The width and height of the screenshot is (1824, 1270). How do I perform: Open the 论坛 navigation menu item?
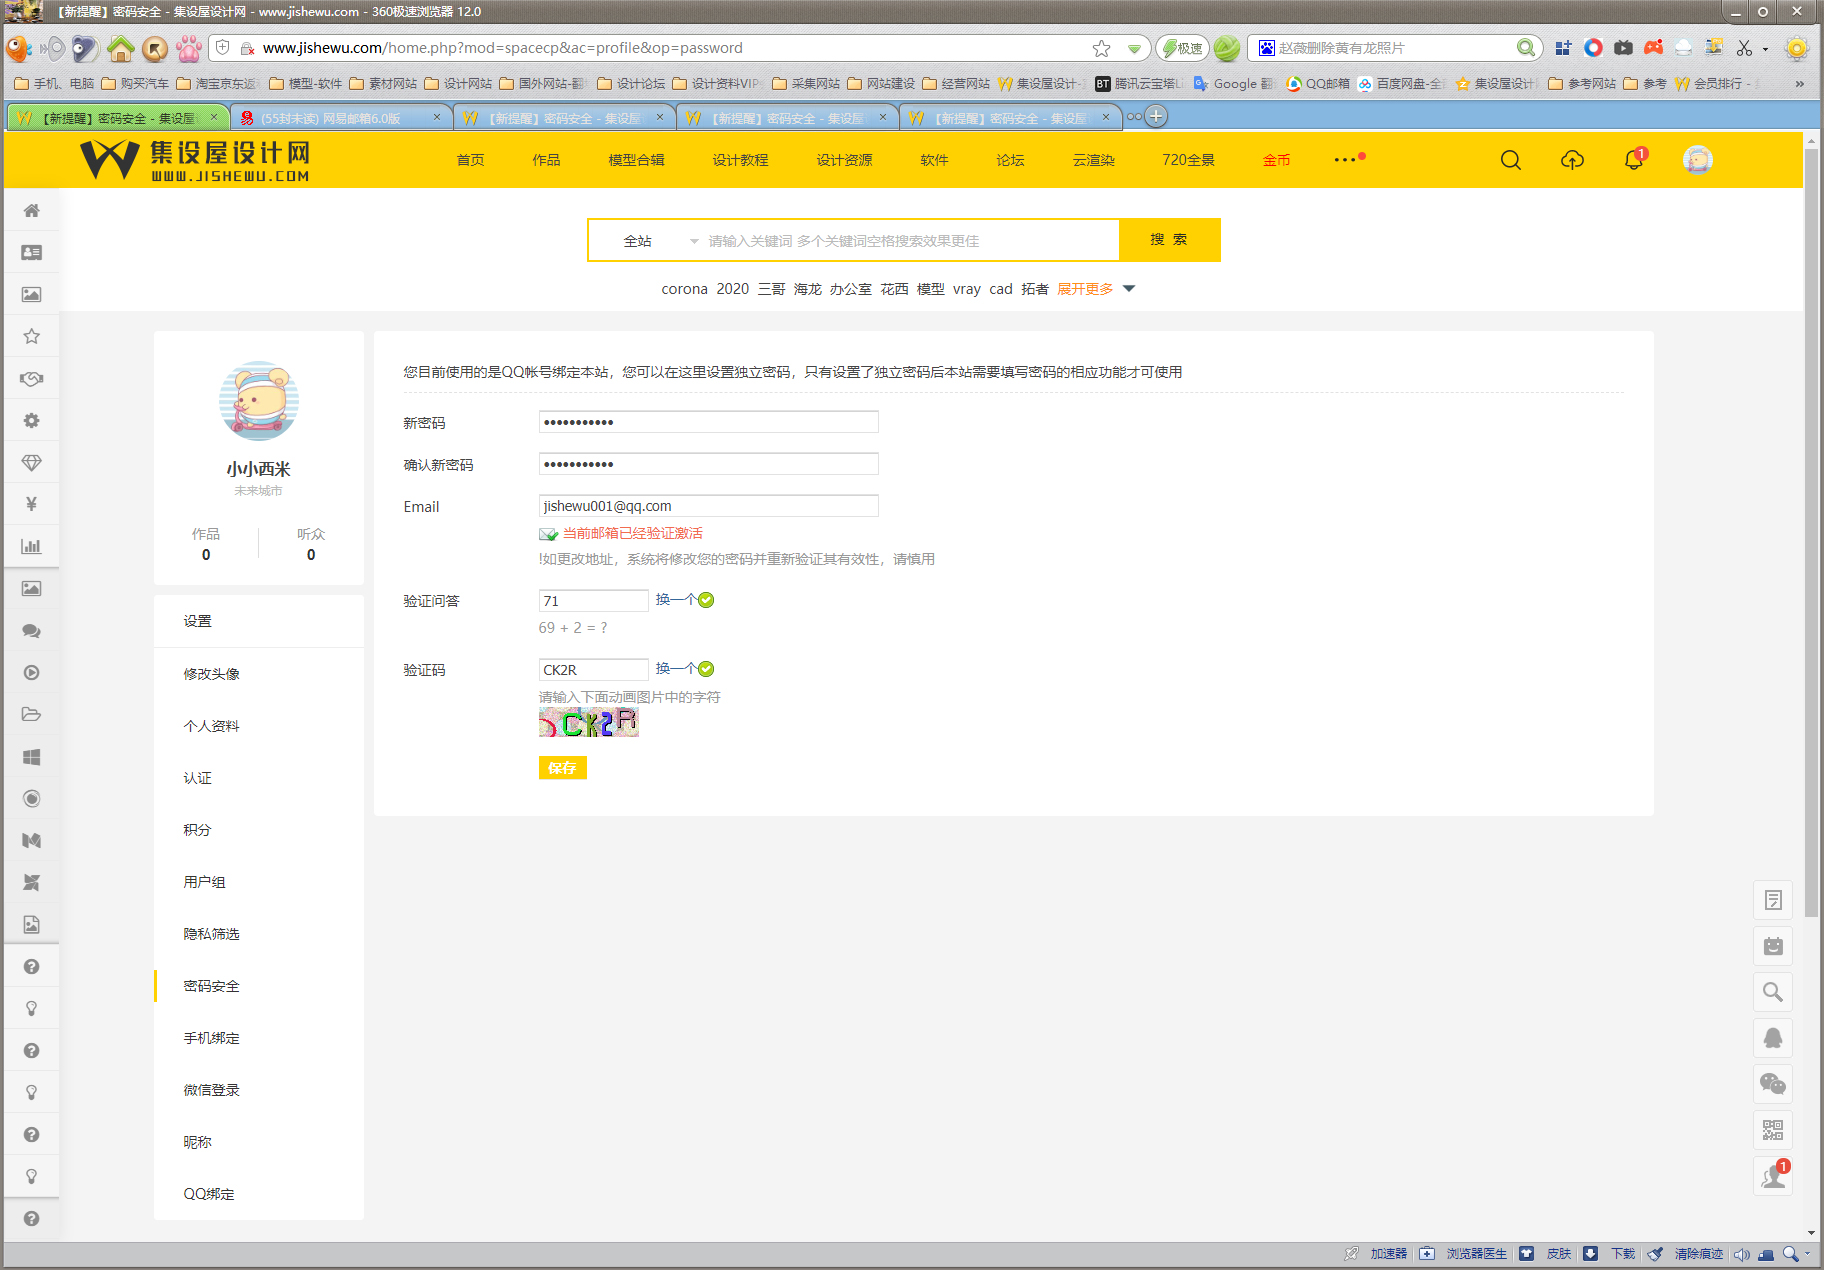[1010, 160]
